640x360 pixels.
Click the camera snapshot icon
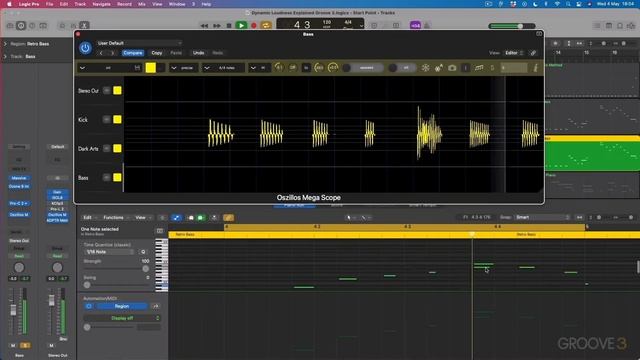tap(452, 68)
